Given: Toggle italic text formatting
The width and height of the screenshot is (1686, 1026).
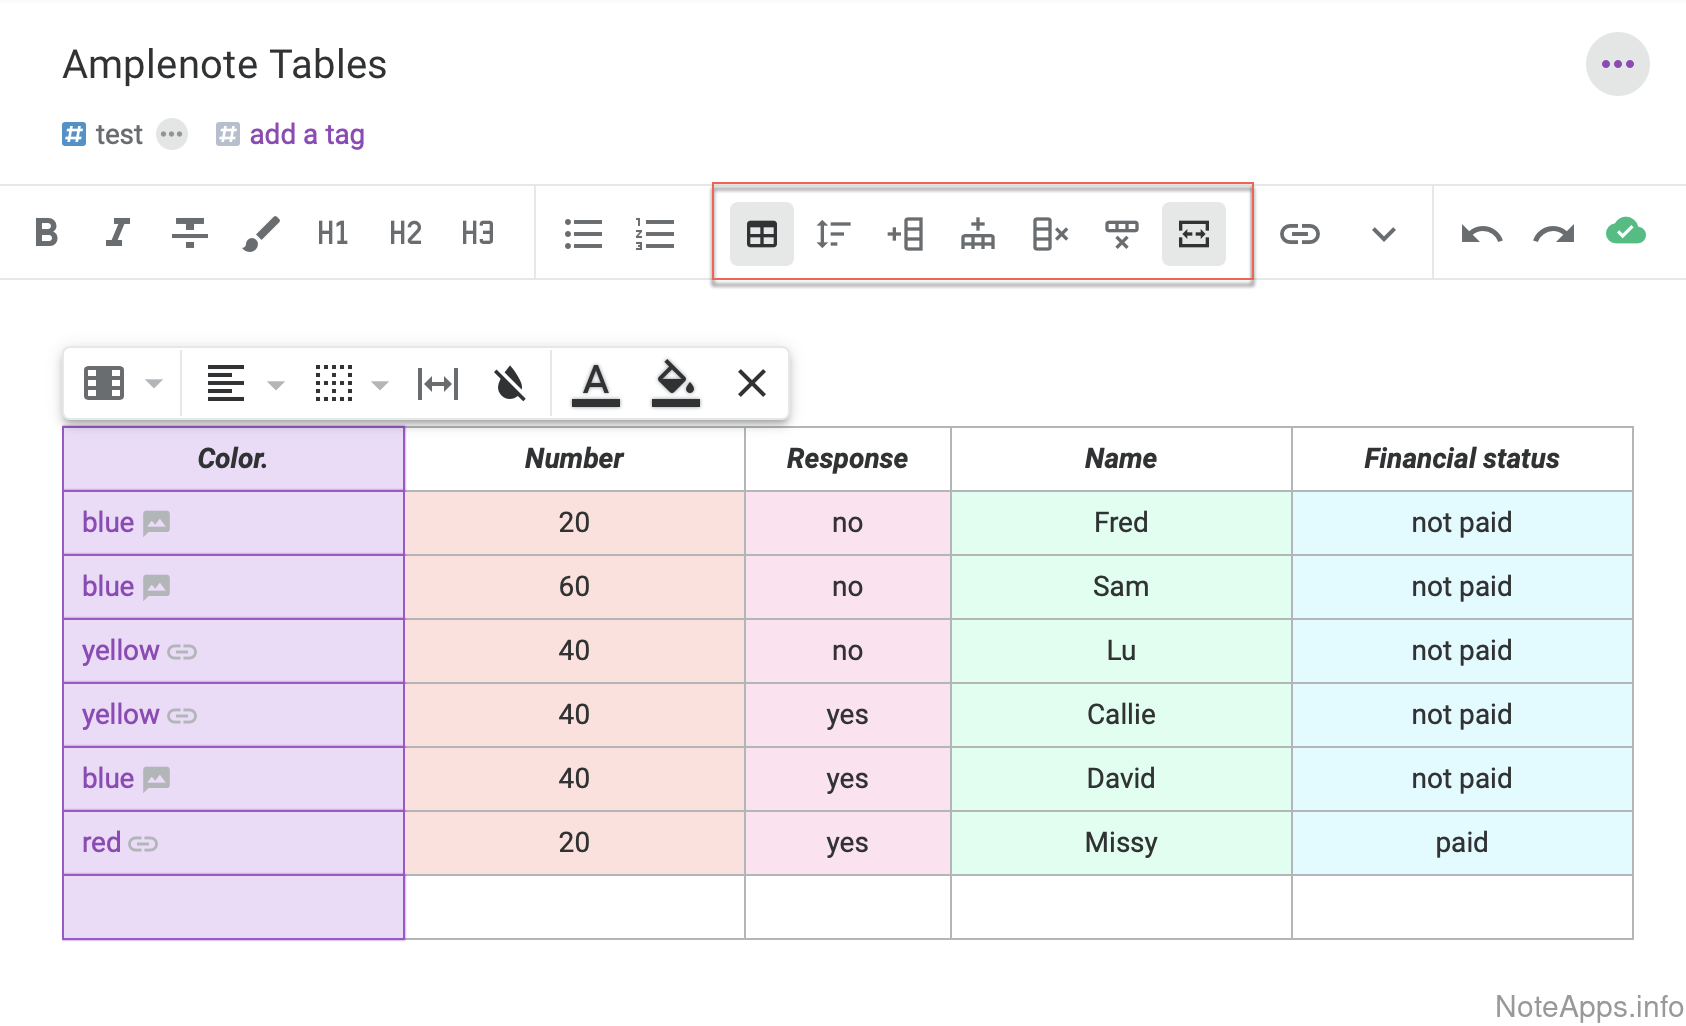Looking at the screenshot, I should 118,233.
